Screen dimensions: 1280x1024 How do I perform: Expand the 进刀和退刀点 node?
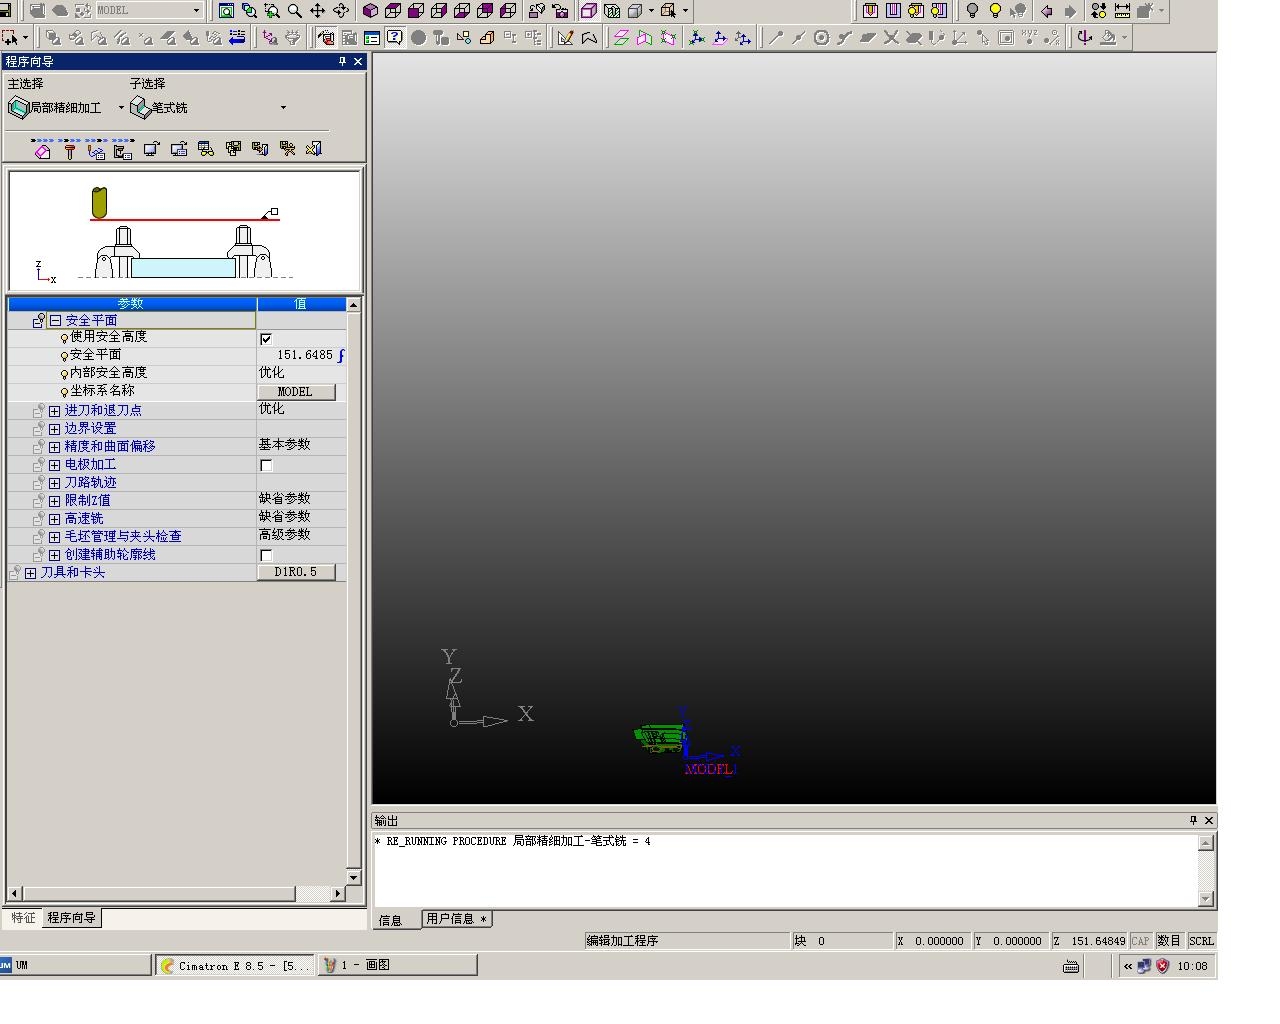(x=54, y=411)
